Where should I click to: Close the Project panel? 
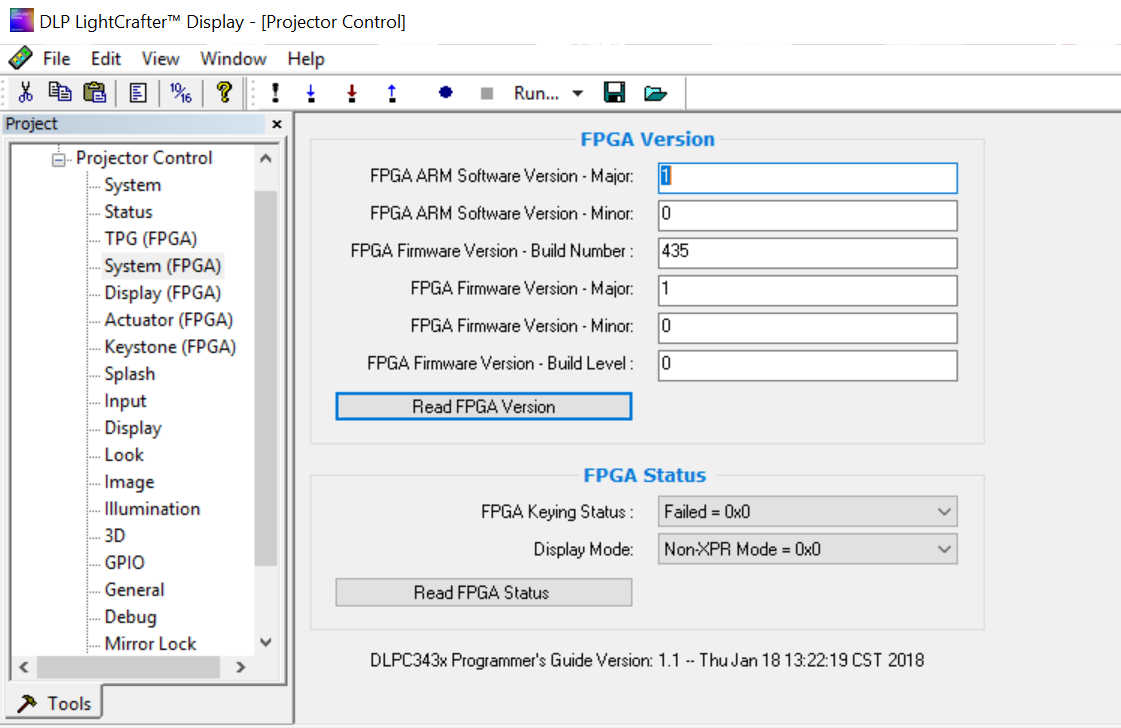(277, 124)
